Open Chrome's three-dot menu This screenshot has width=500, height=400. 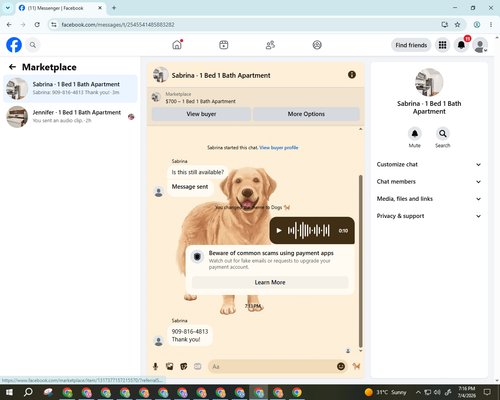491,25
